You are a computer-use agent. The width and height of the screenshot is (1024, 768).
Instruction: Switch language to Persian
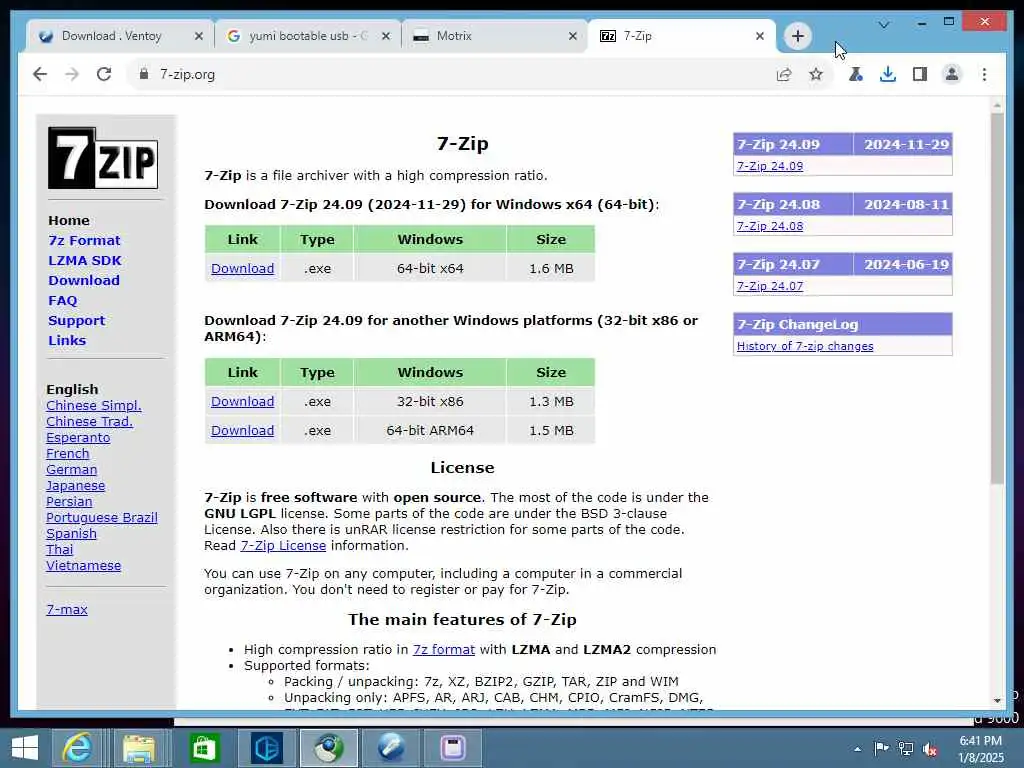click(69, 502)
